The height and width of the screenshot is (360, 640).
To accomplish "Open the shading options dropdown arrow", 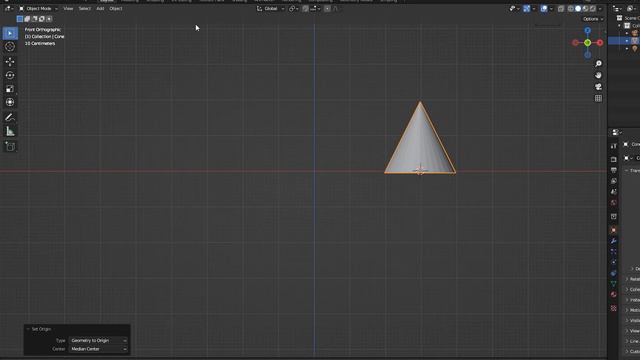I will [x=600, y=9].
